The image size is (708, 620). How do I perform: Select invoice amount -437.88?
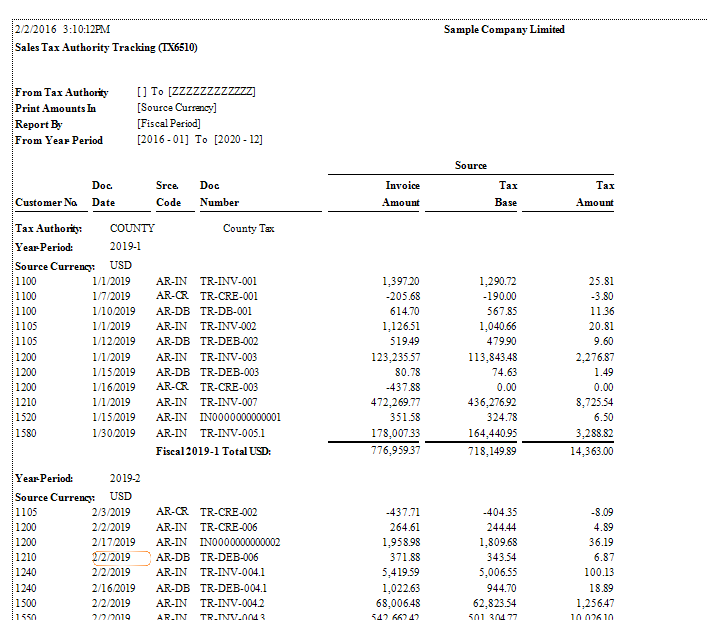pyautogui.click(x=403, y=387)
